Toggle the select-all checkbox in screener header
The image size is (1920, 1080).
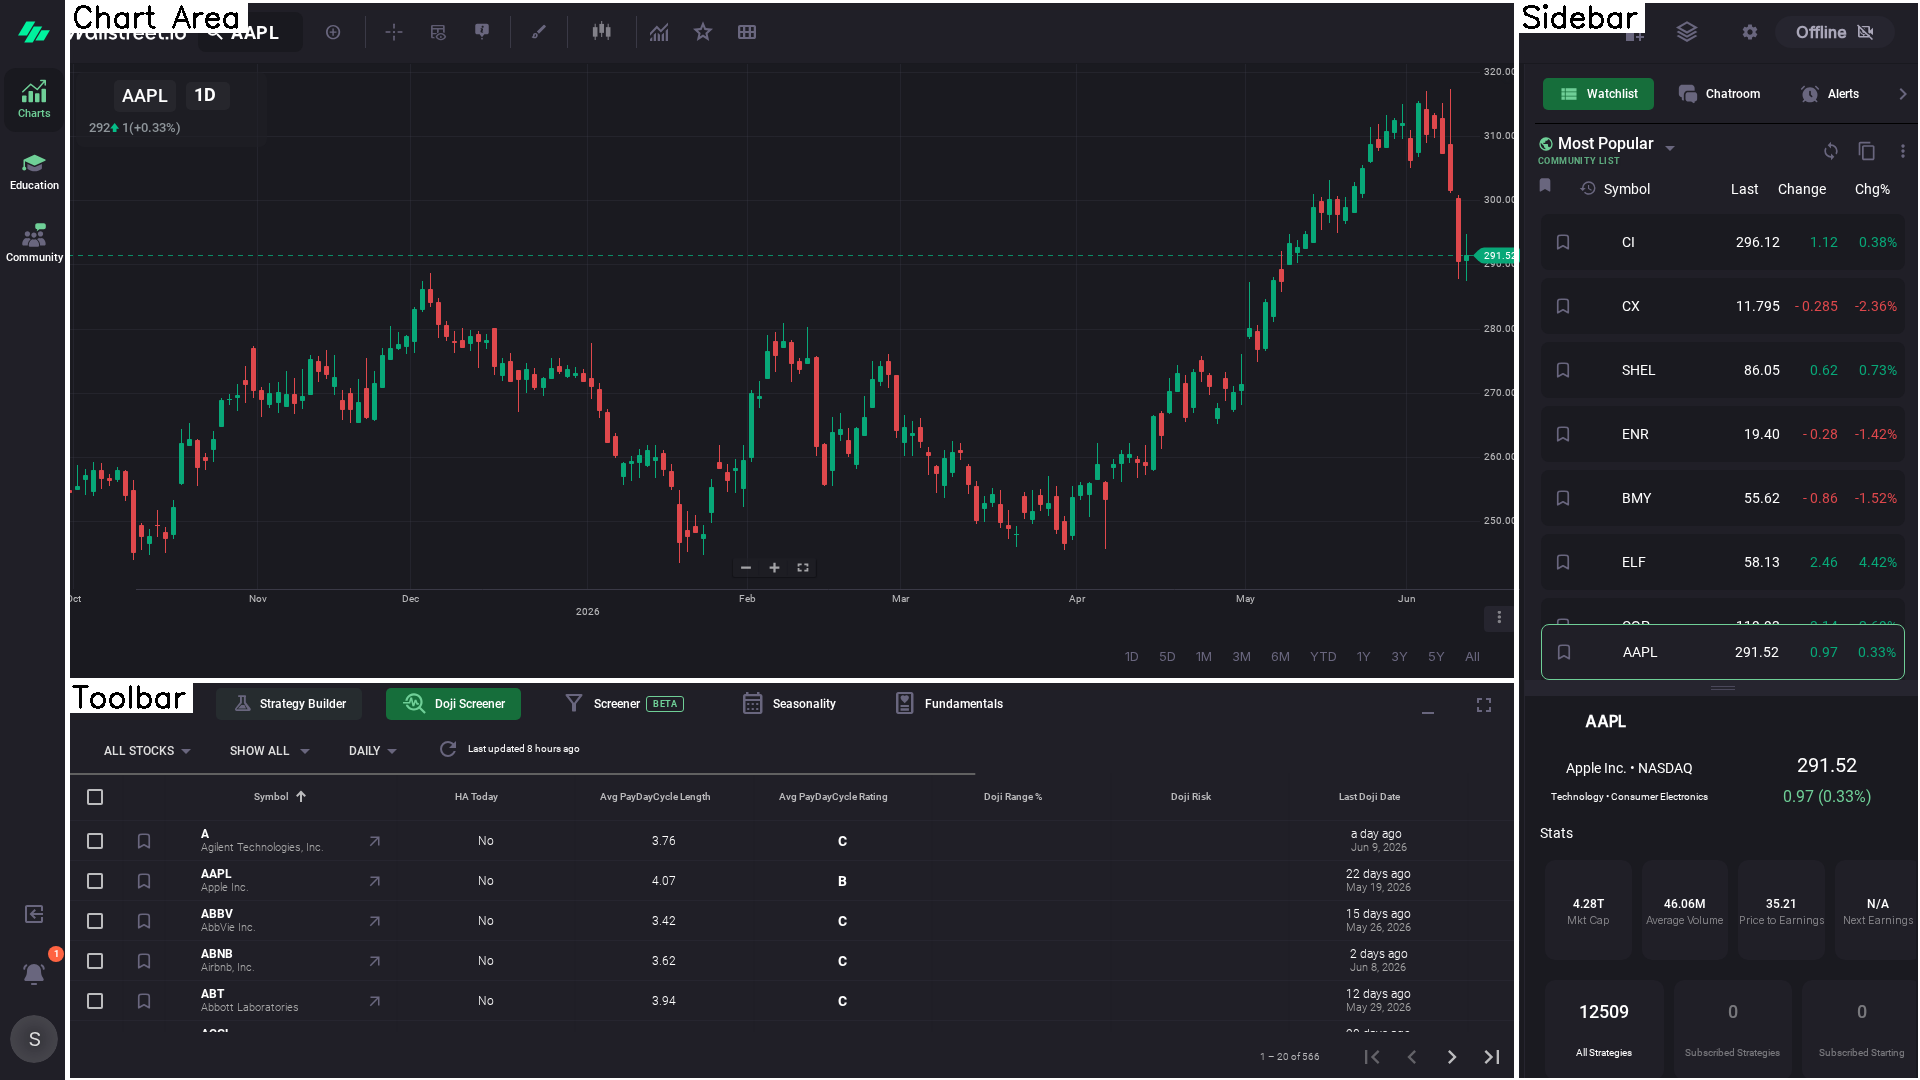pos(95,797)
